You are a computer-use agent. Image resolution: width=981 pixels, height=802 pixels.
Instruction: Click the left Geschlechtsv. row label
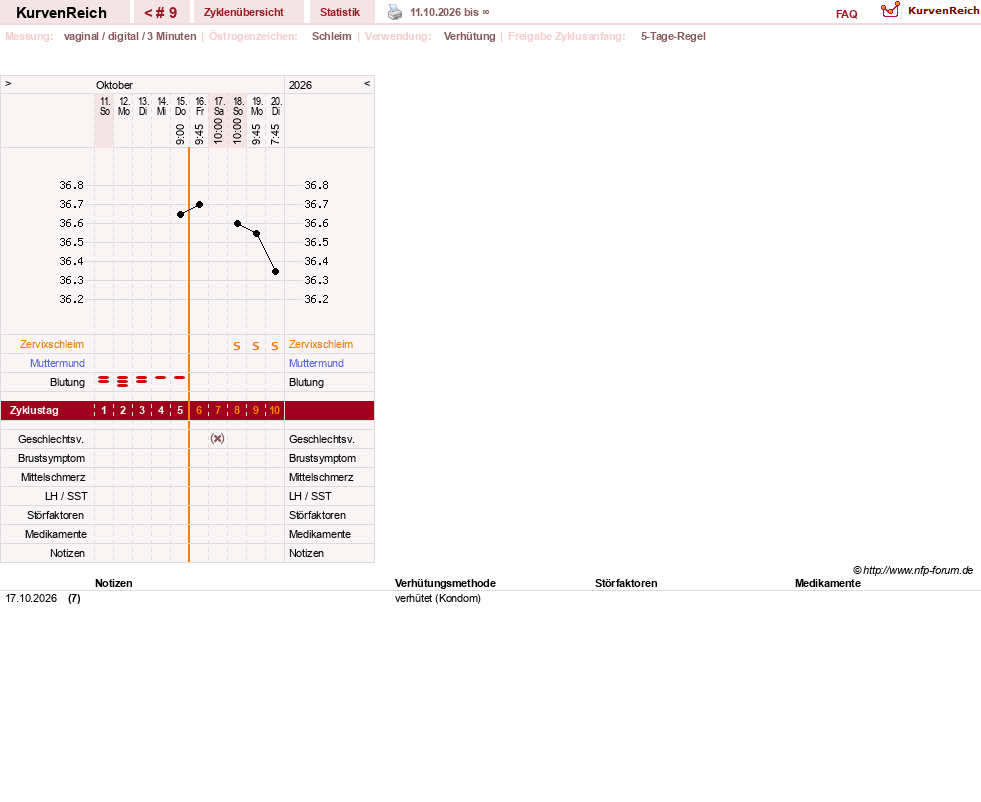(x=51, y=439)
